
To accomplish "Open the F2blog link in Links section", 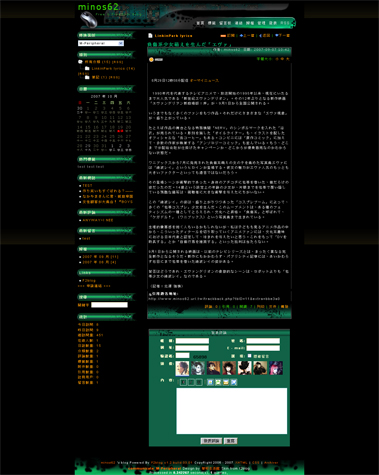I will coord(89,280).
